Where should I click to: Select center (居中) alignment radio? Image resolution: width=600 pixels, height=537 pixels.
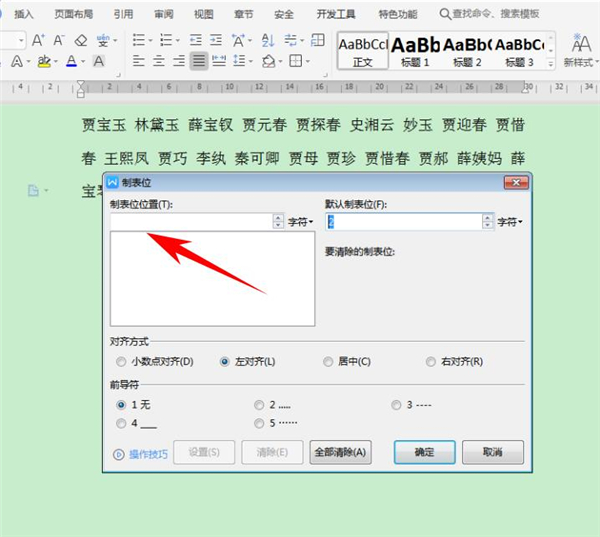328,362
